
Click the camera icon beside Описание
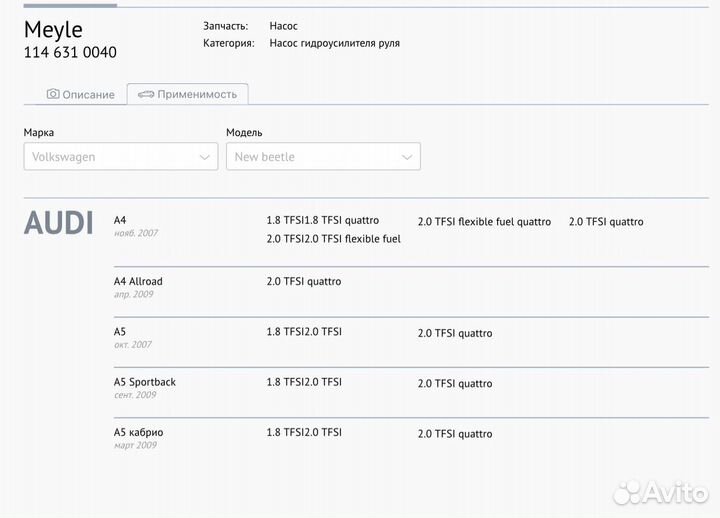53,94
